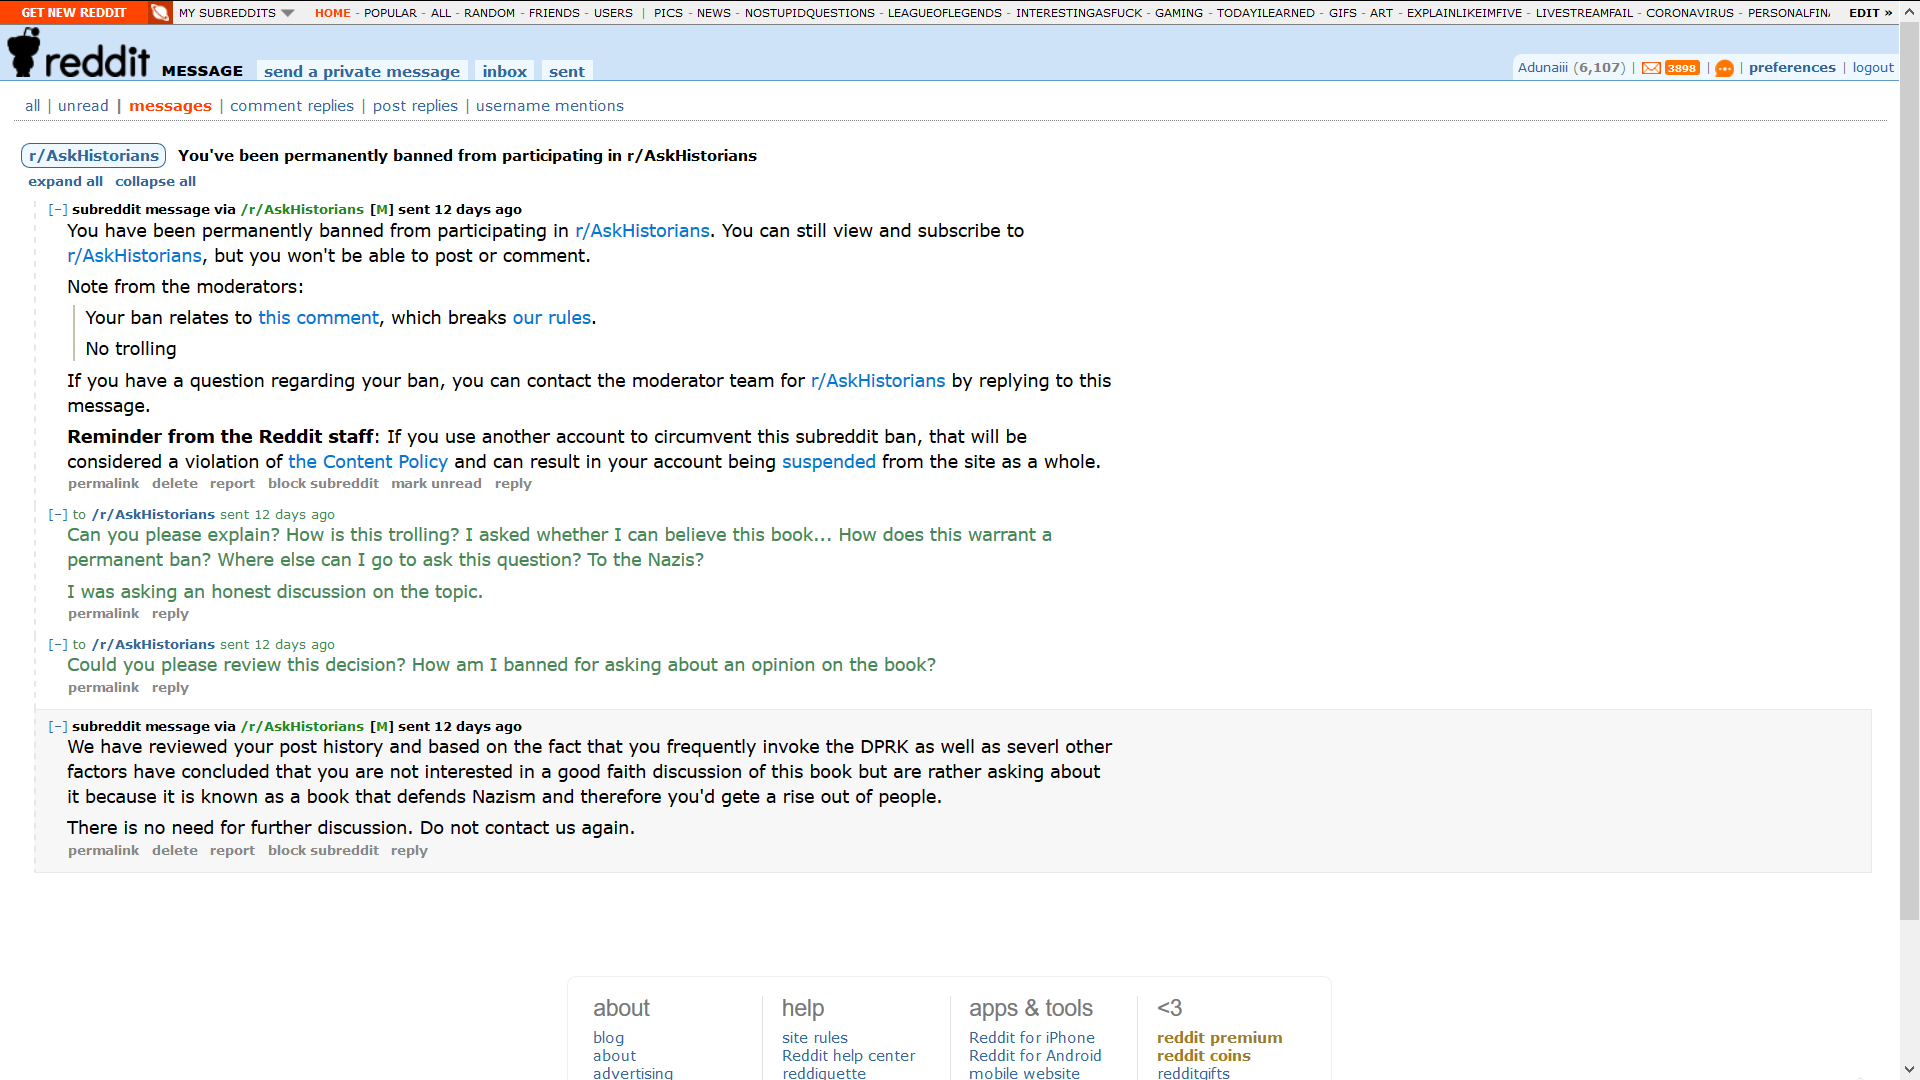The height and width of the screenshot is (1080, 1920).
Task: Collapse the 'We have reviewed your post history' message
Action: 58,727
